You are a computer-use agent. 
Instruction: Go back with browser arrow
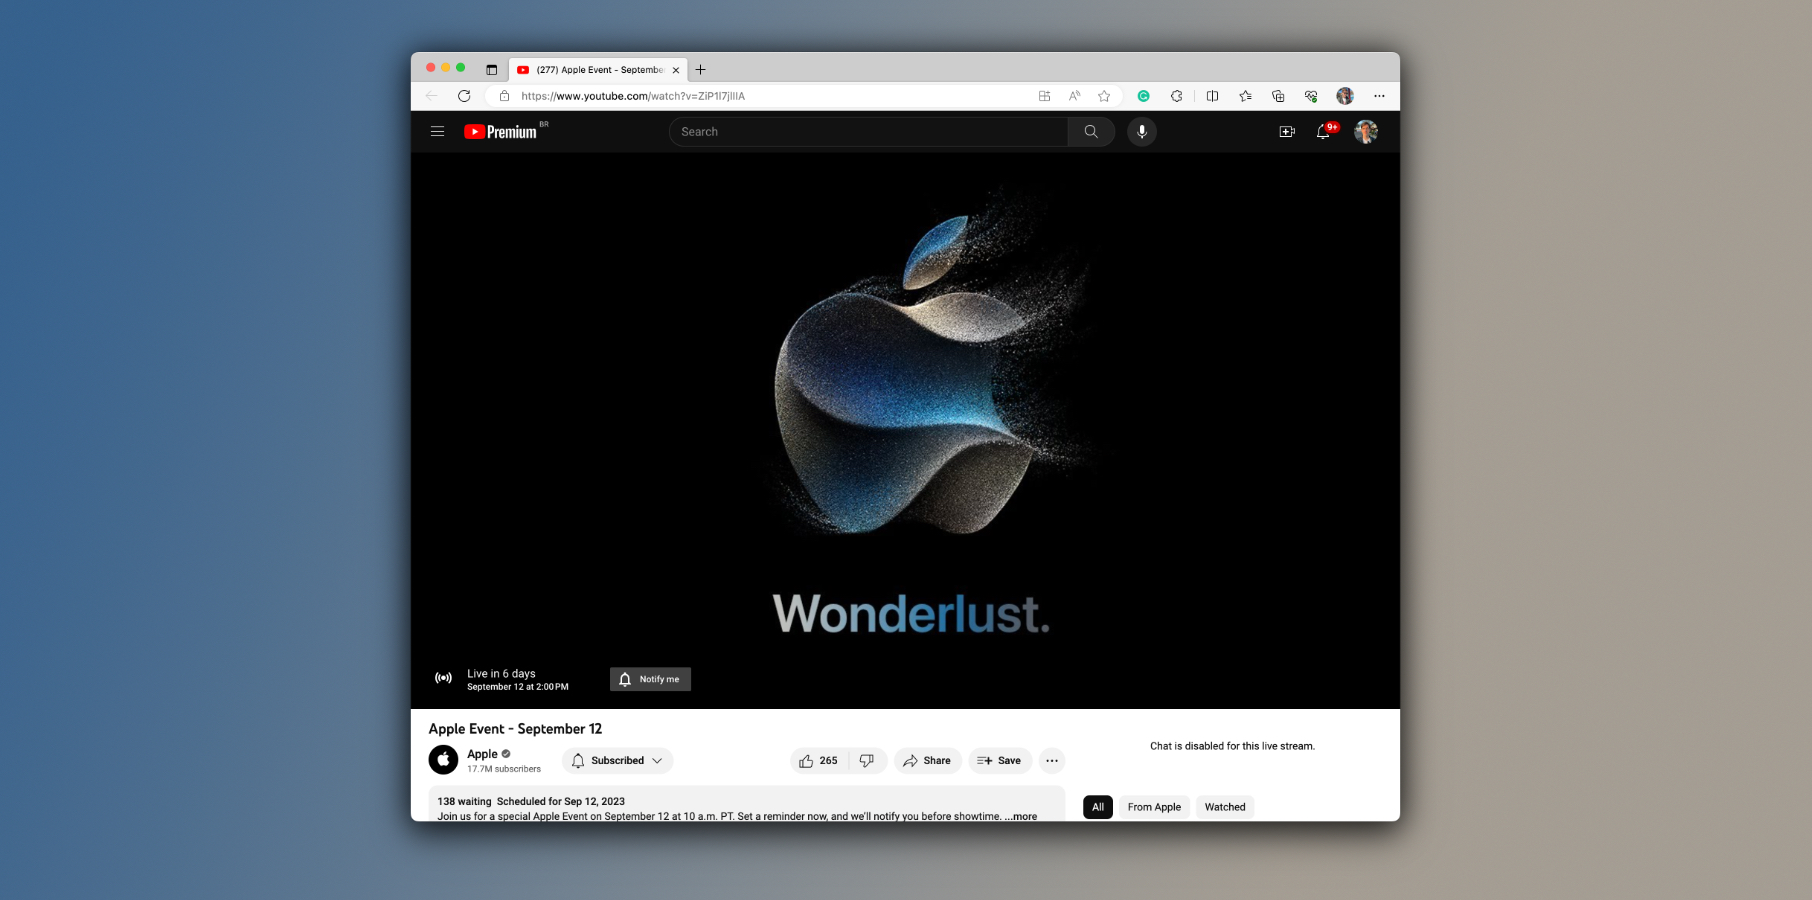click(431, 96)
